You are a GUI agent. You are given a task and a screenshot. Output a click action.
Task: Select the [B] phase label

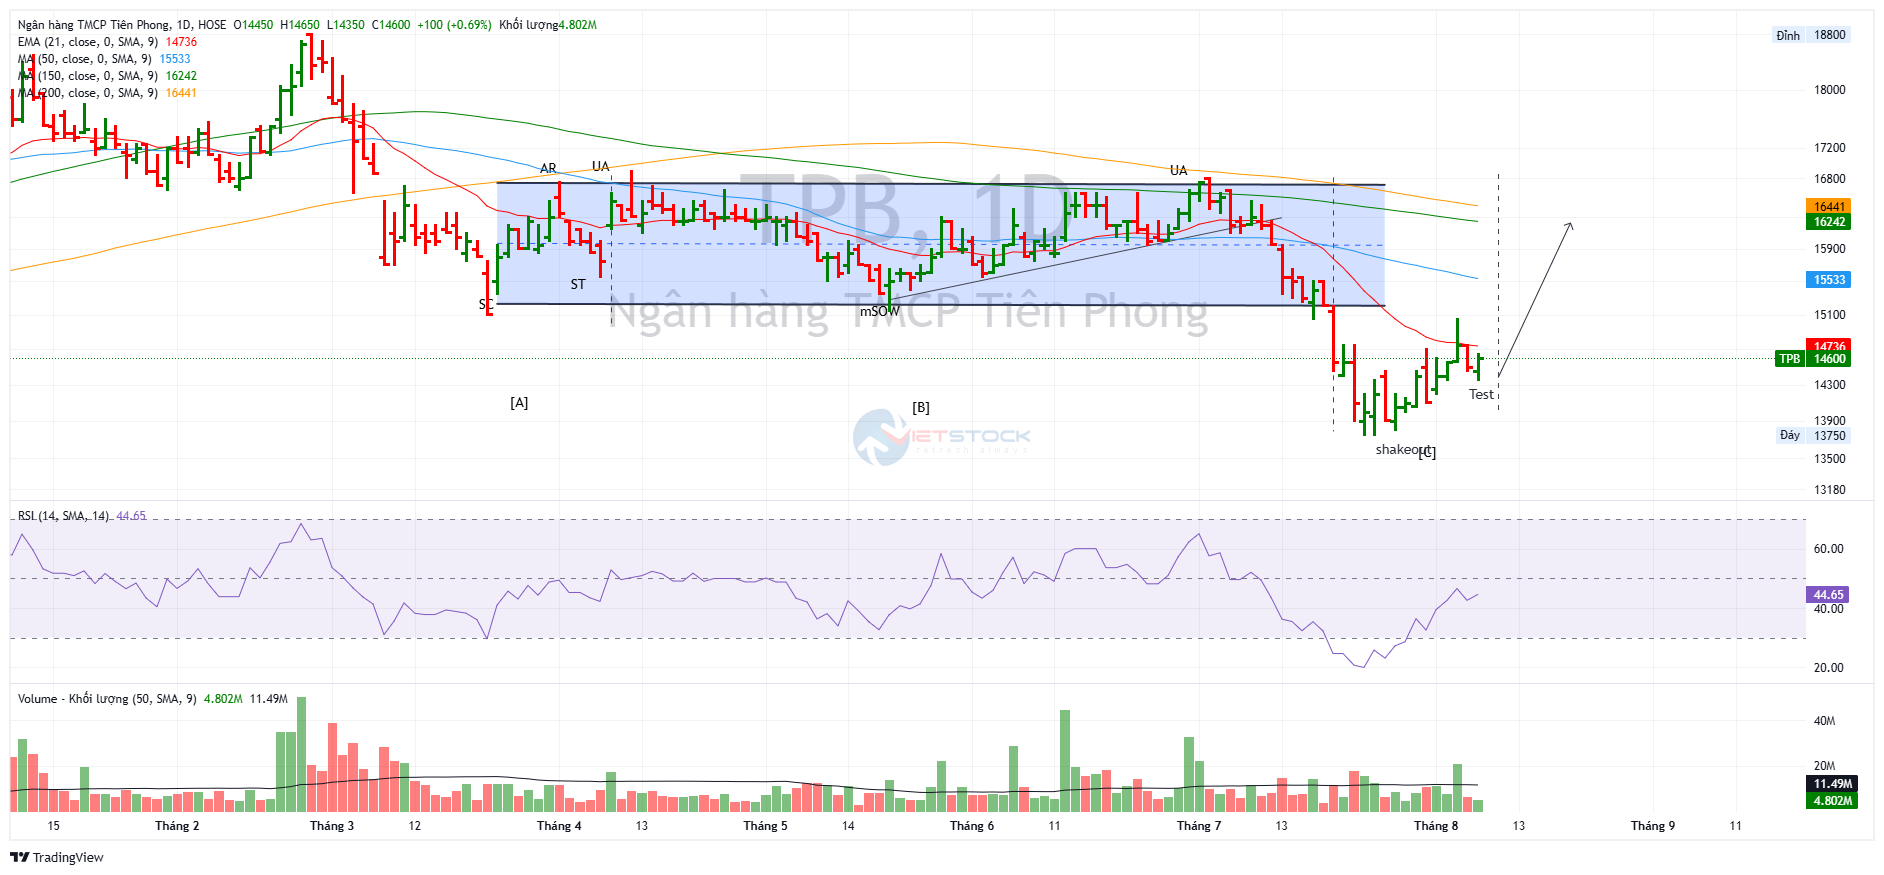point(921,408)
